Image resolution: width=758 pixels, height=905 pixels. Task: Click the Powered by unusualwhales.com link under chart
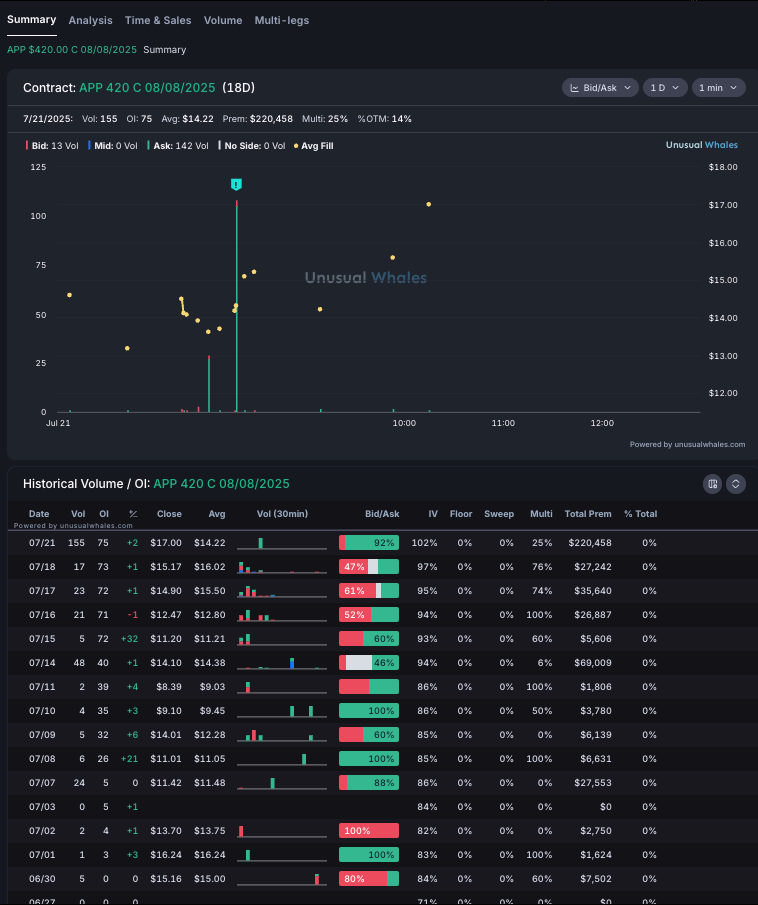[687, 444]
